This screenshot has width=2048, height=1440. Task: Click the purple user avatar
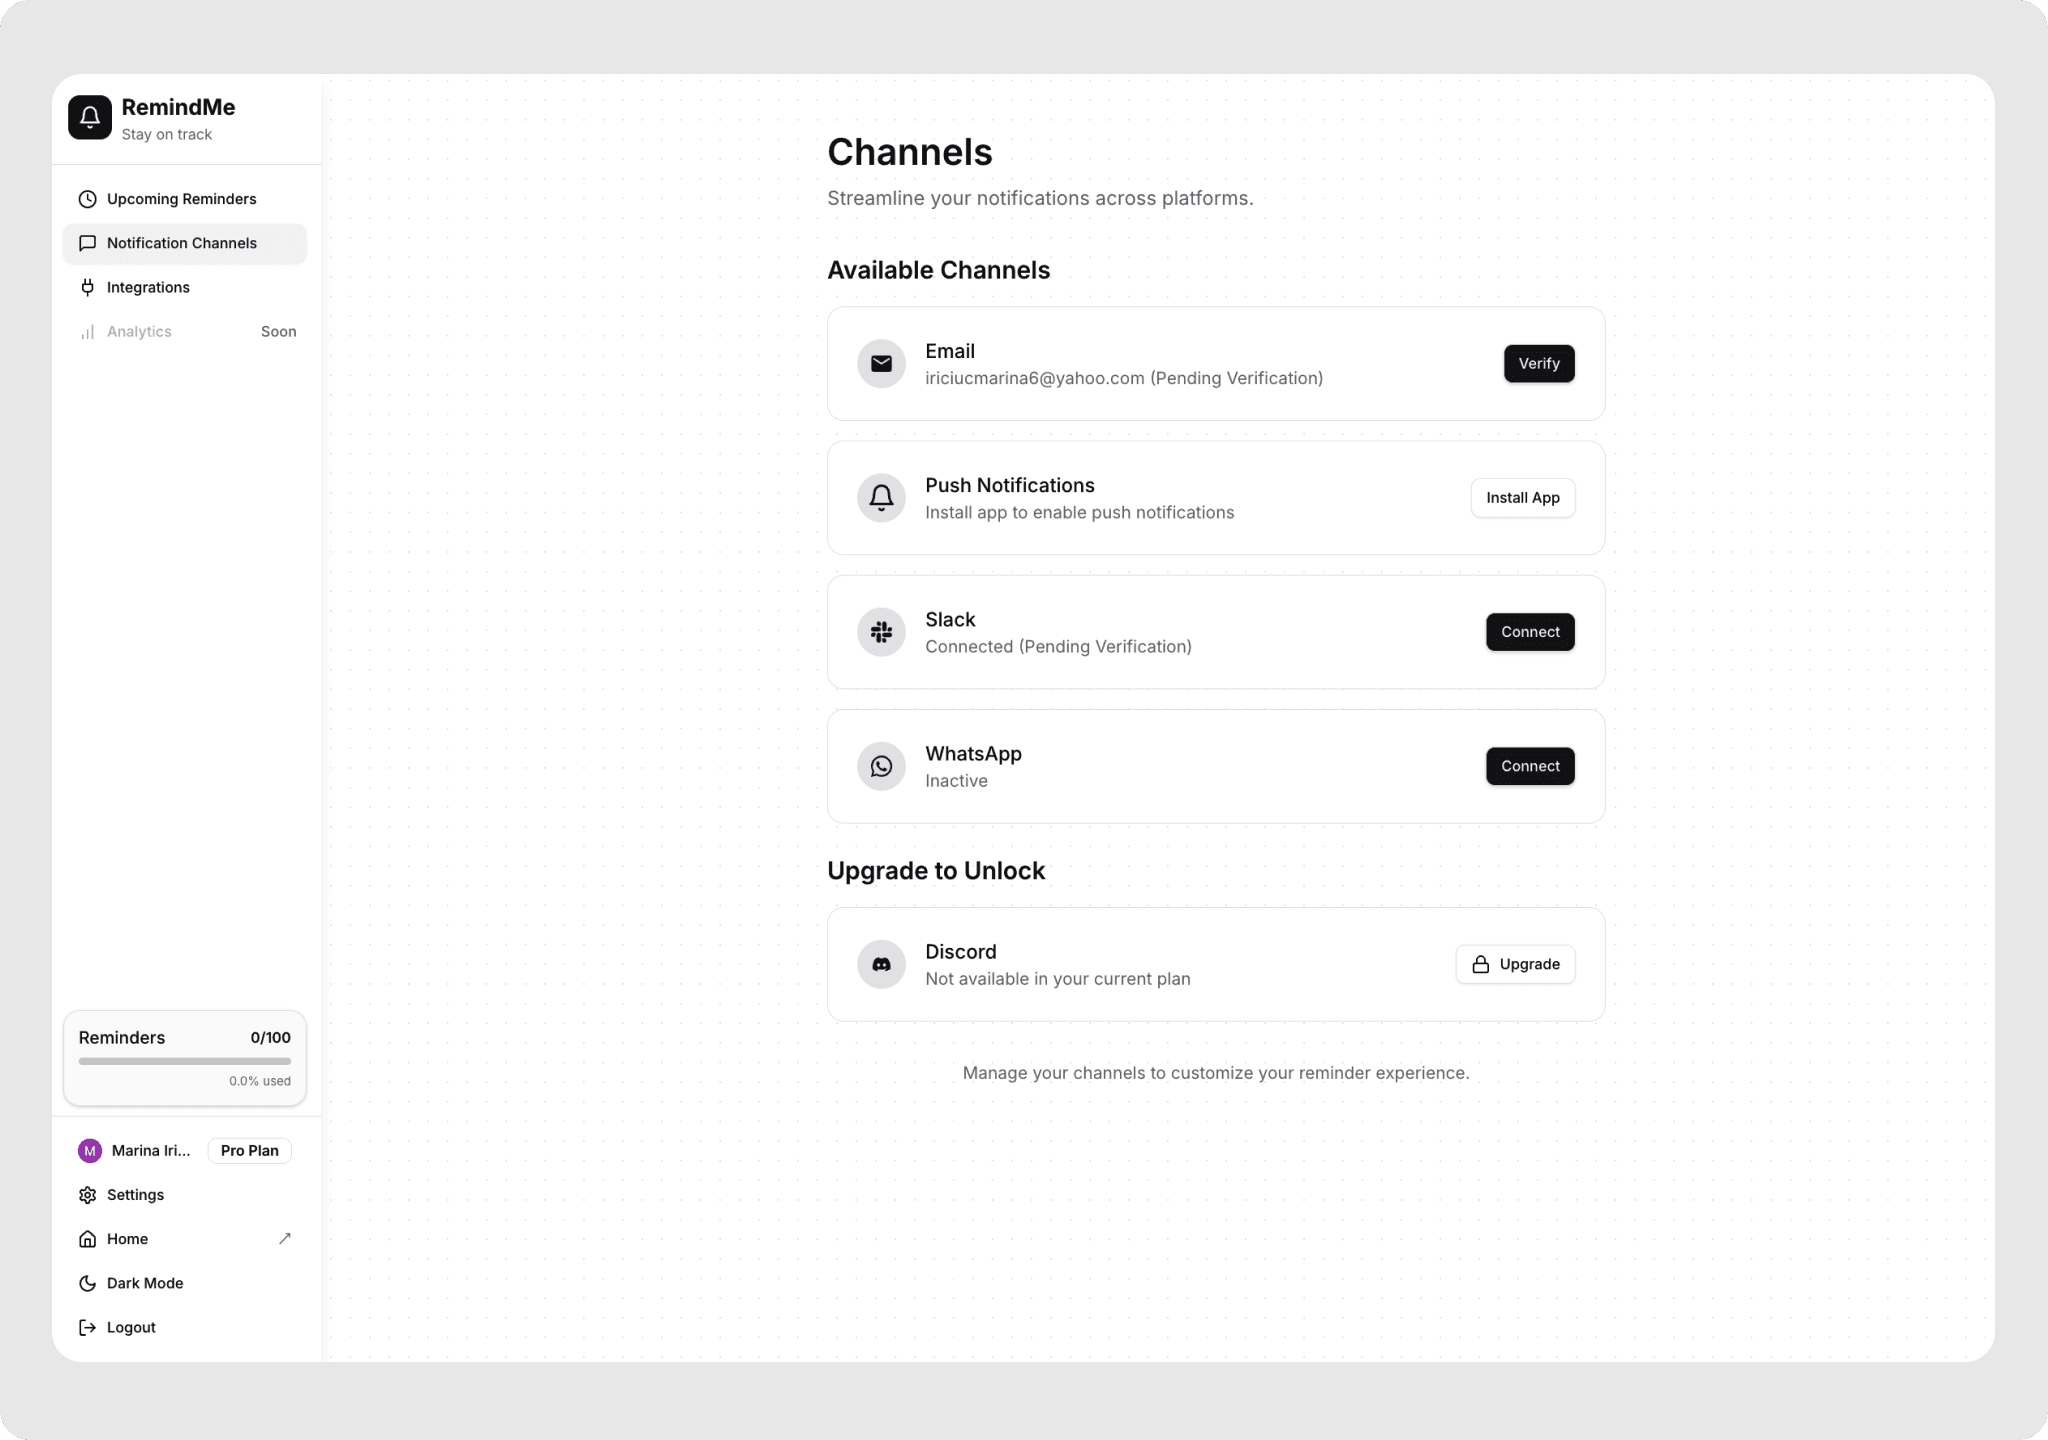[x=90, y=1151]
